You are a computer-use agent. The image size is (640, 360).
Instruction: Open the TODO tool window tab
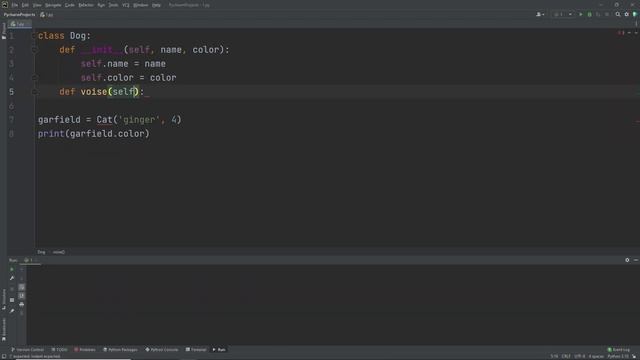coord(59,350)
